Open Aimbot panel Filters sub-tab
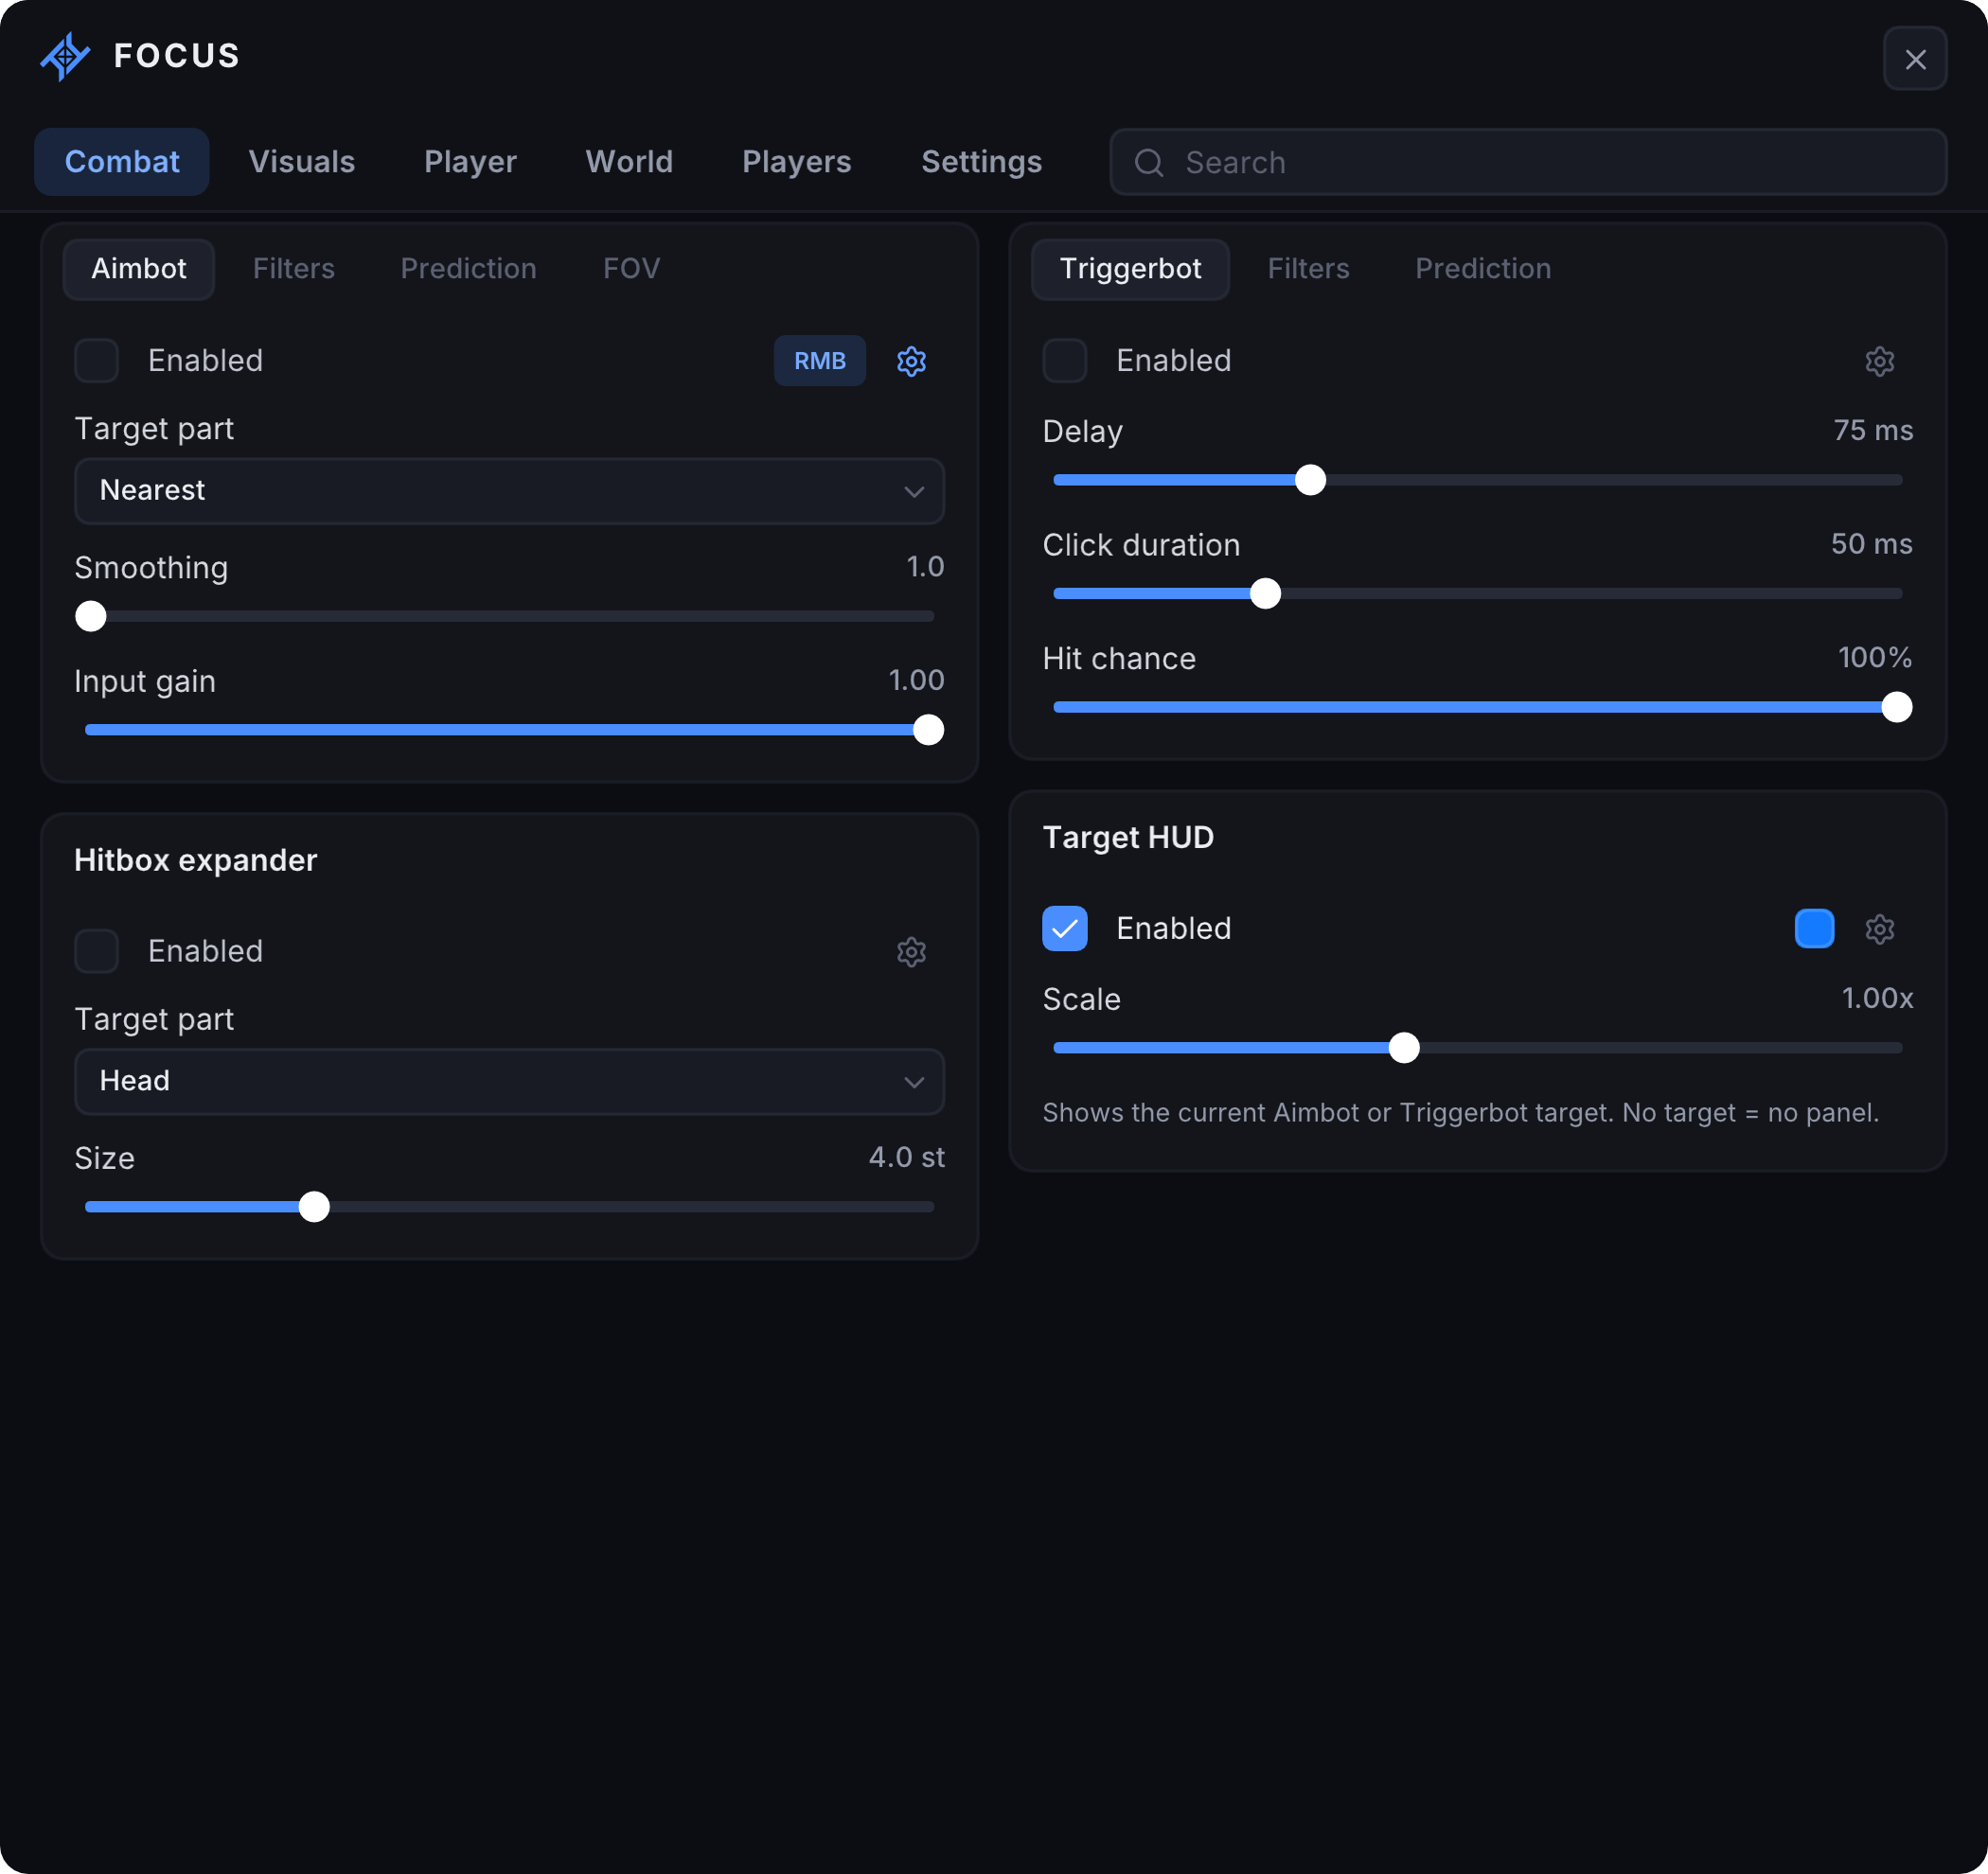This screenshot has width=1988, height=1874. (294, 269)
